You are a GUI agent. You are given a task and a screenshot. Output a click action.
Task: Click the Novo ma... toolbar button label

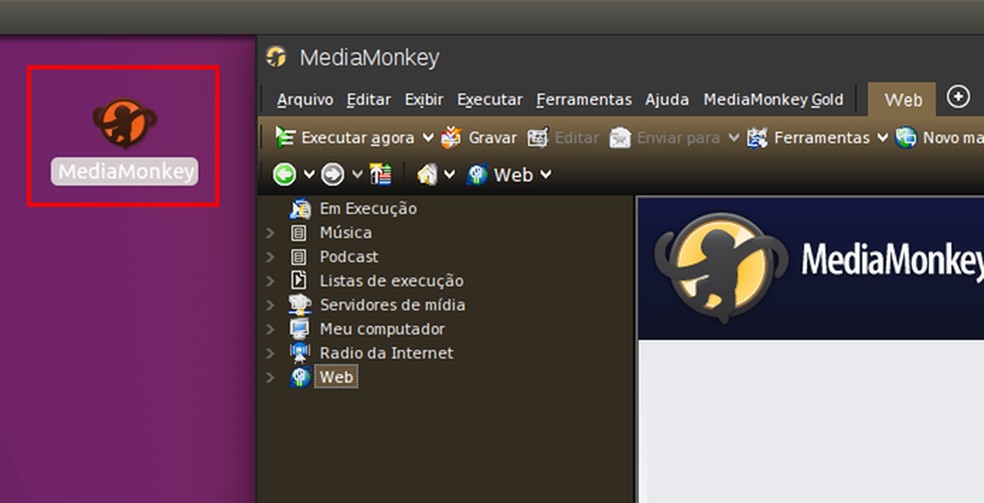953,138
